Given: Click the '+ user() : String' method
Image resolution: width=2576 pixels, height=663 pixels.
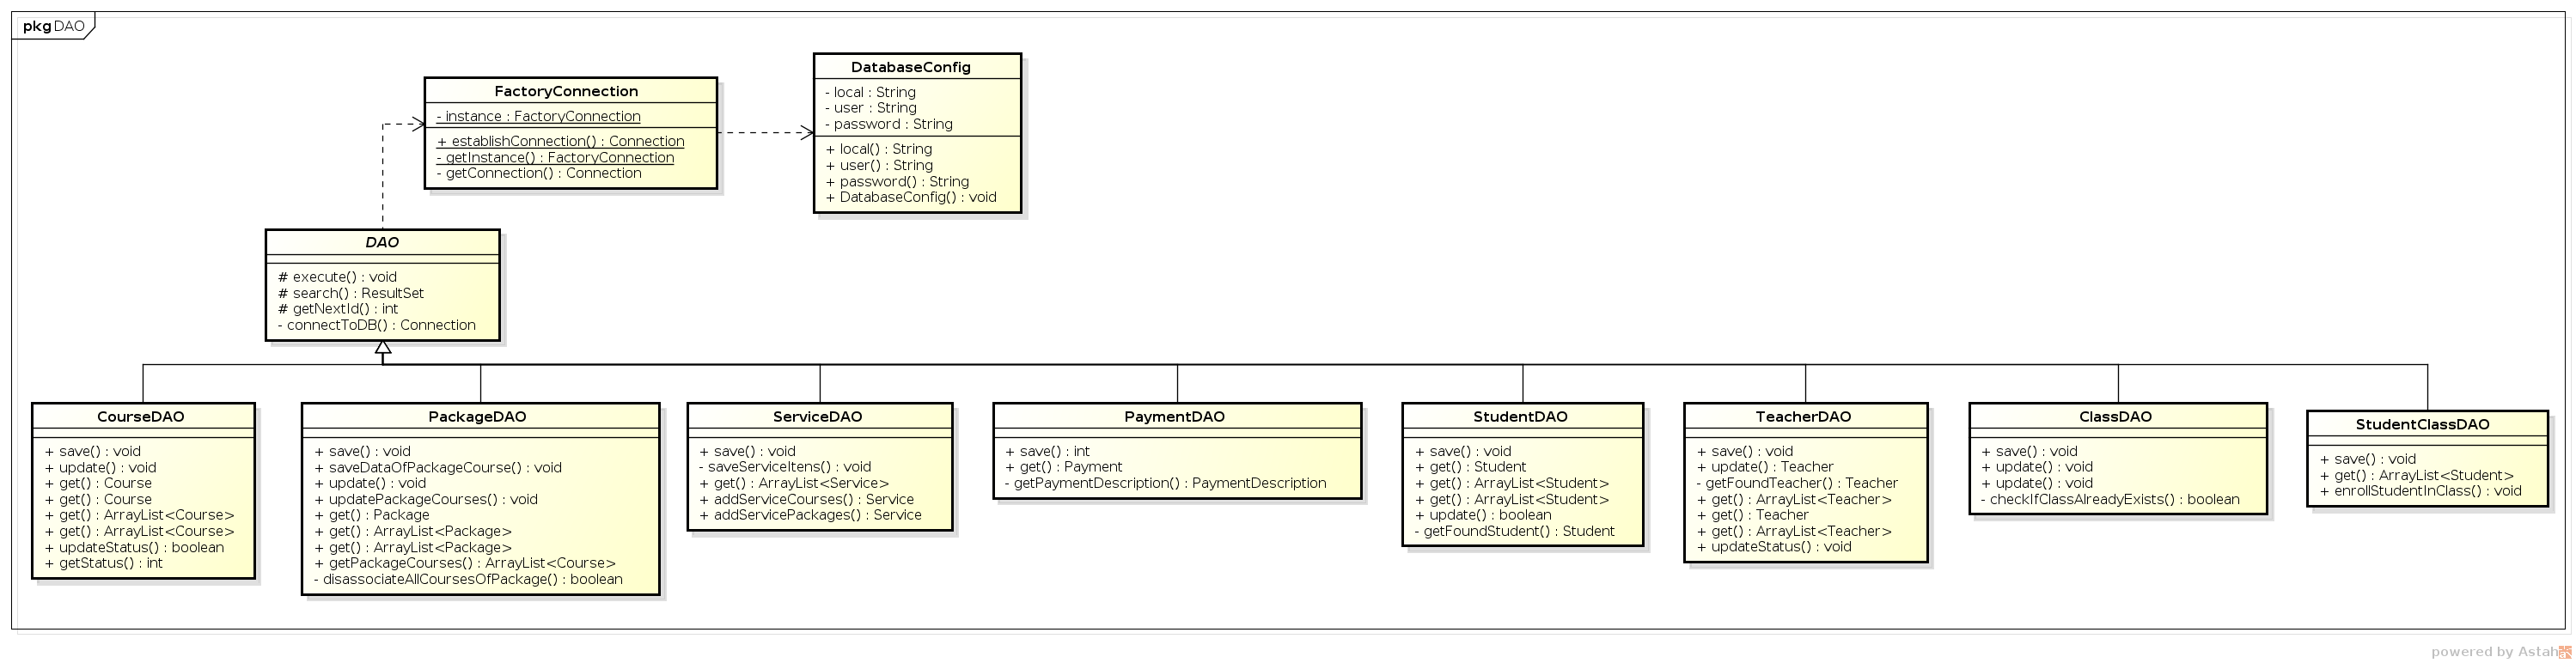Looking at the screenshot, I should pos(879,165).
